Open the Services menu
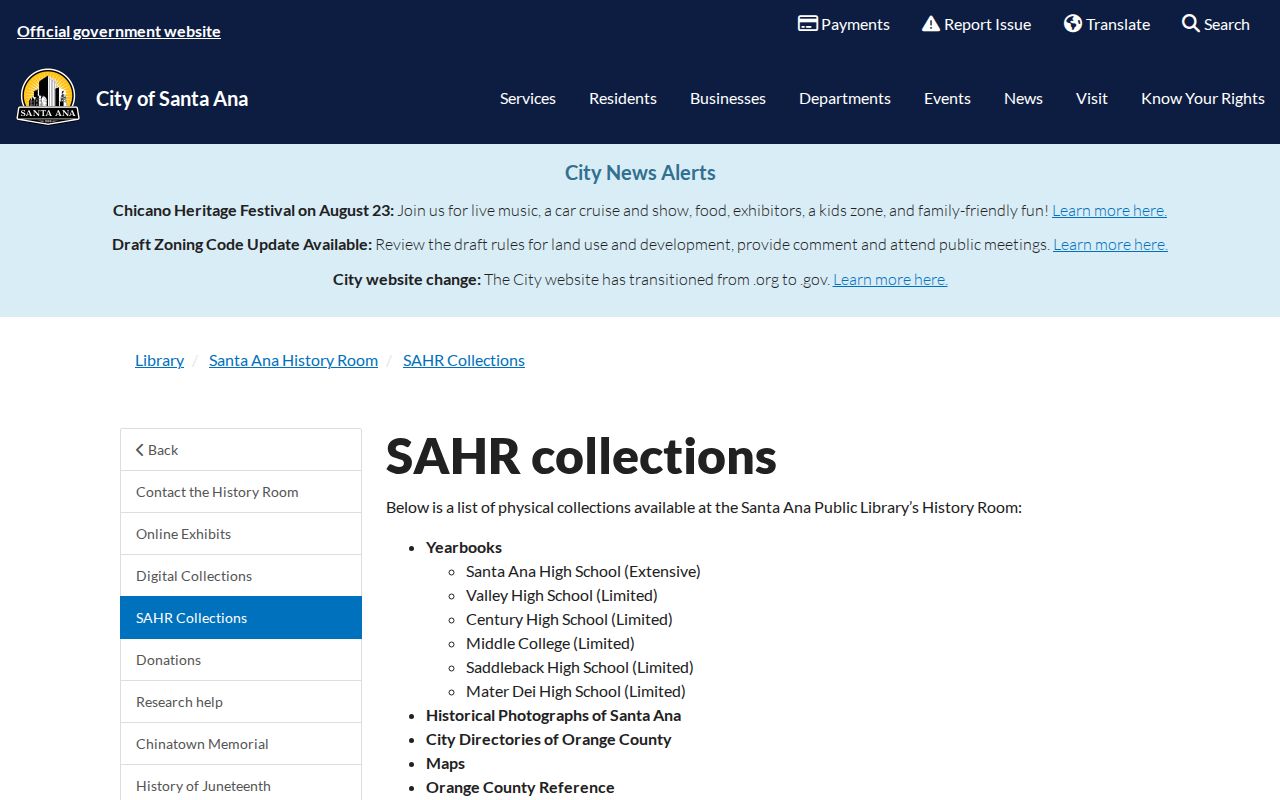 528,98
